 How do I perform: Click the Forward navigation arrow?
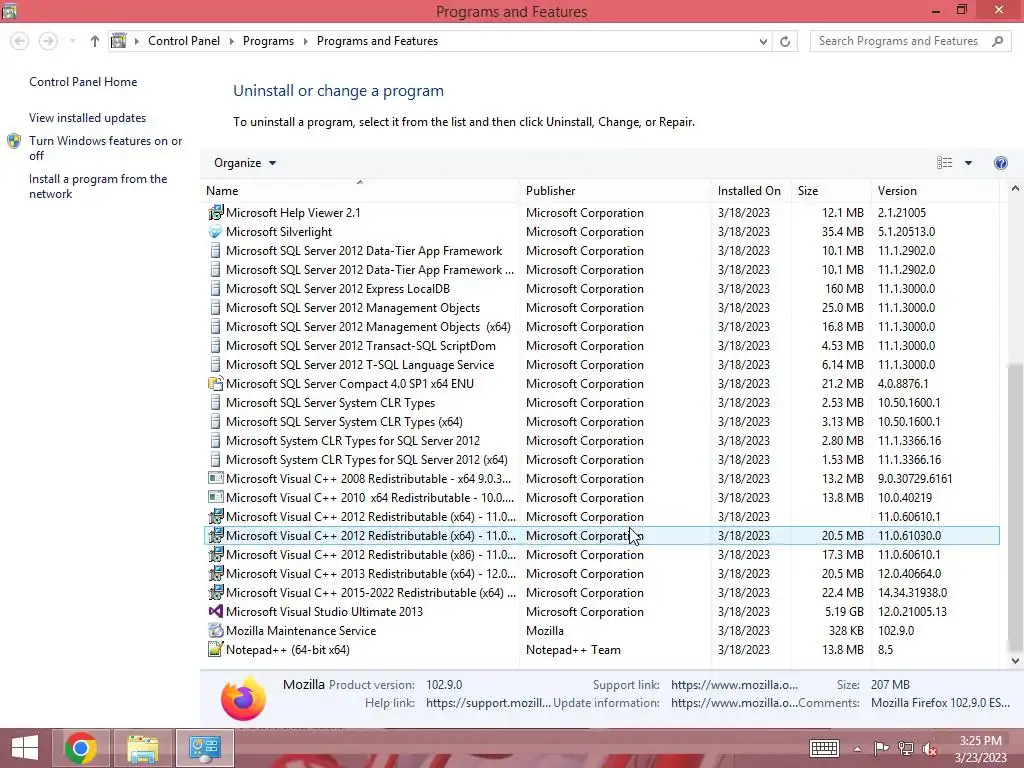pos(48,41)
